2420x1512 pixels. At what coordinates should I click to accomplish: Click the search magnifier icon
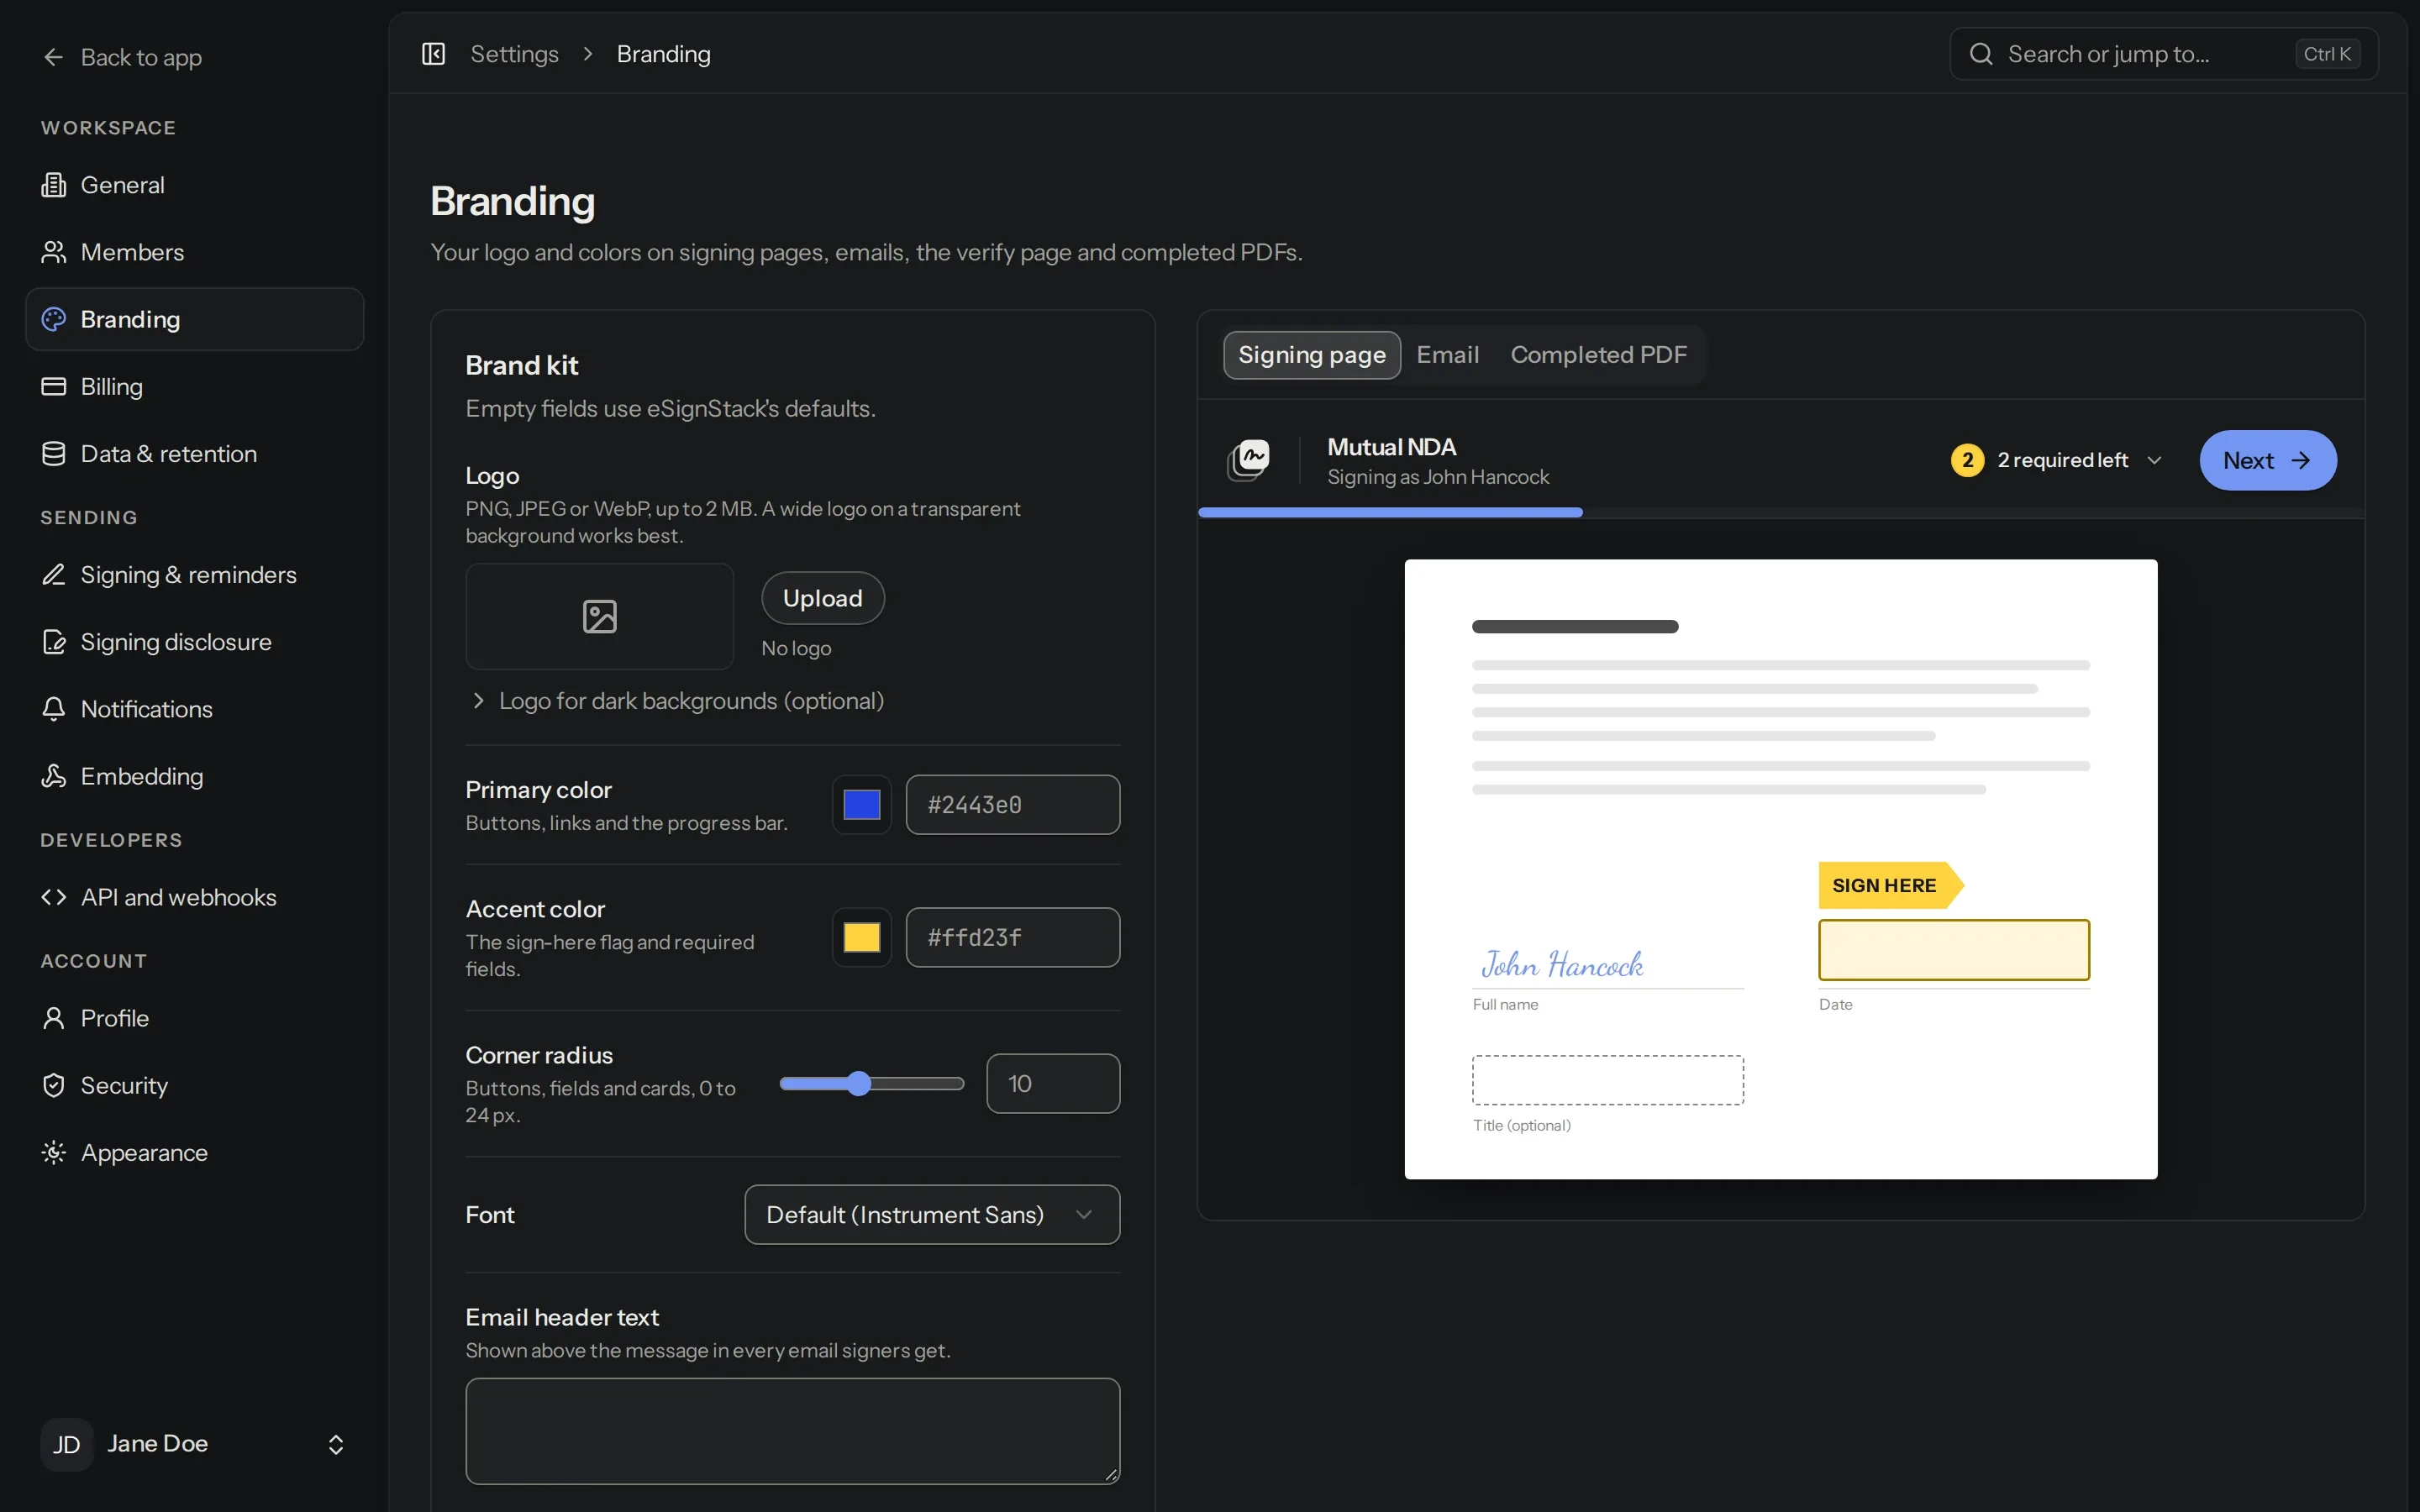coord(1981,54)
